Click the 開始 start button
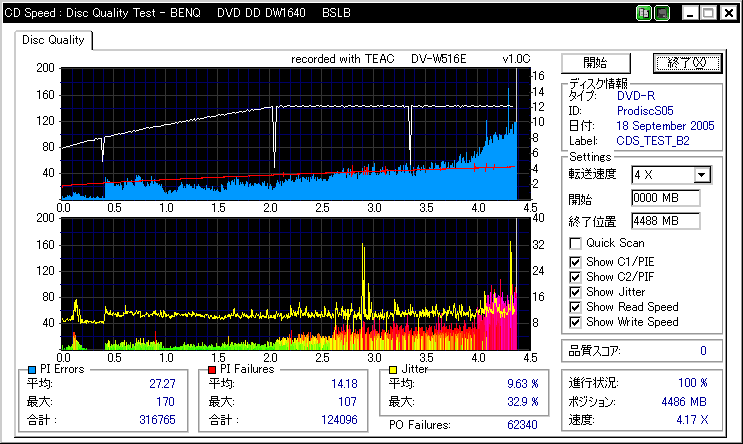The width and height of the screenshot is (743, 444). tap(596, 63)
